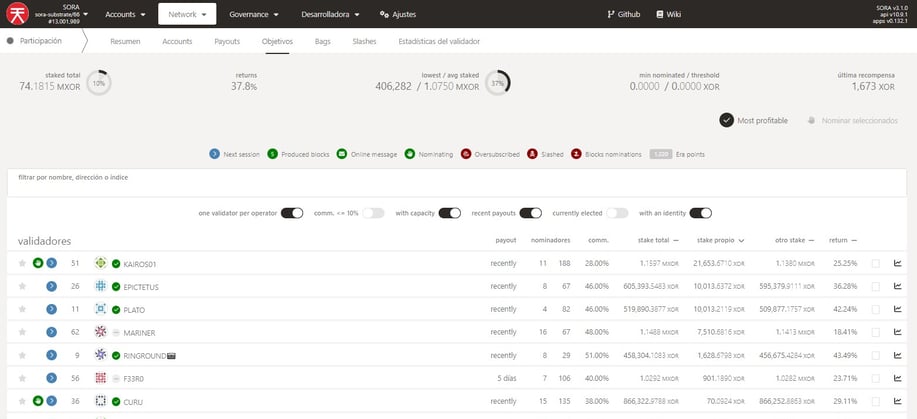
Task: Enable comm. <= 10% filter switch
Action: pos(373,213)
